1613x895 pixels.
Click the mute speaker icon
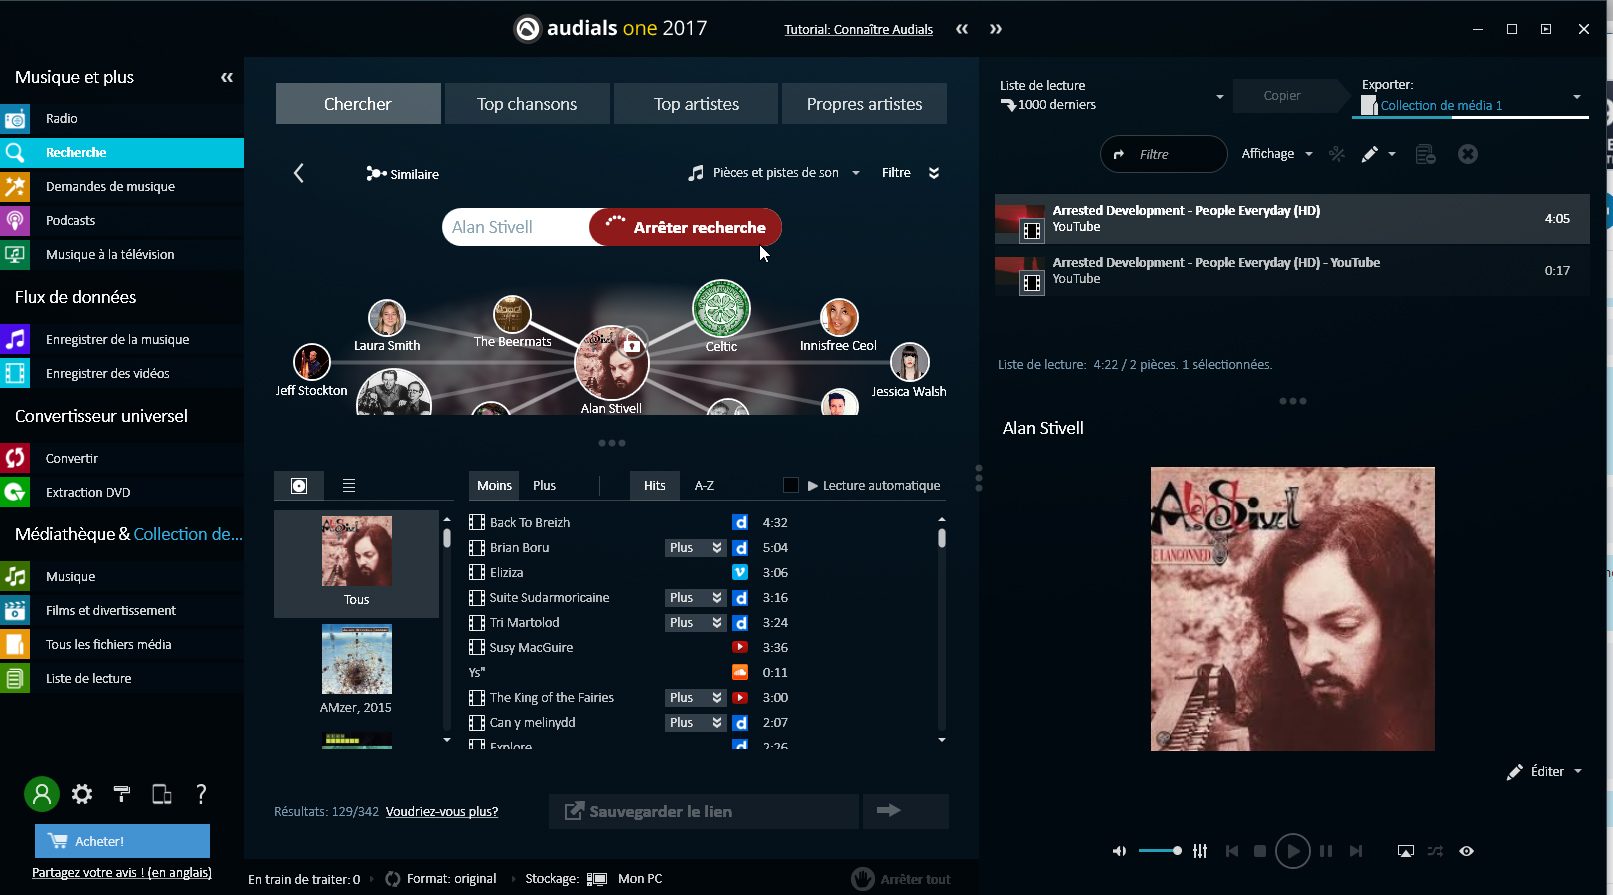[x=1119, y=851]
